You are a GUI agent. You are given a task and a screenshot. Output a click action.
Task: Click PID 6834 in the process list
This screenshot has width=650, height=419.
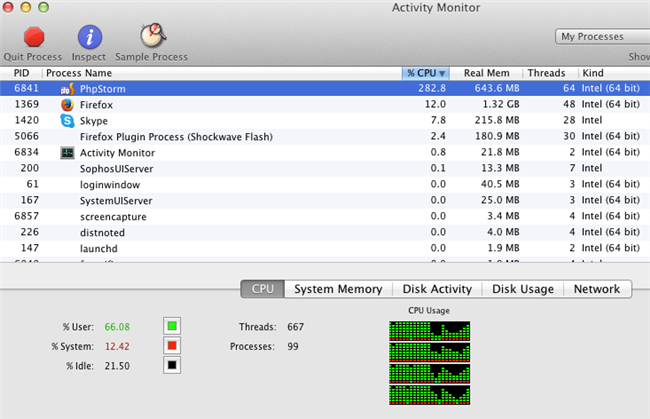point(27,152)
